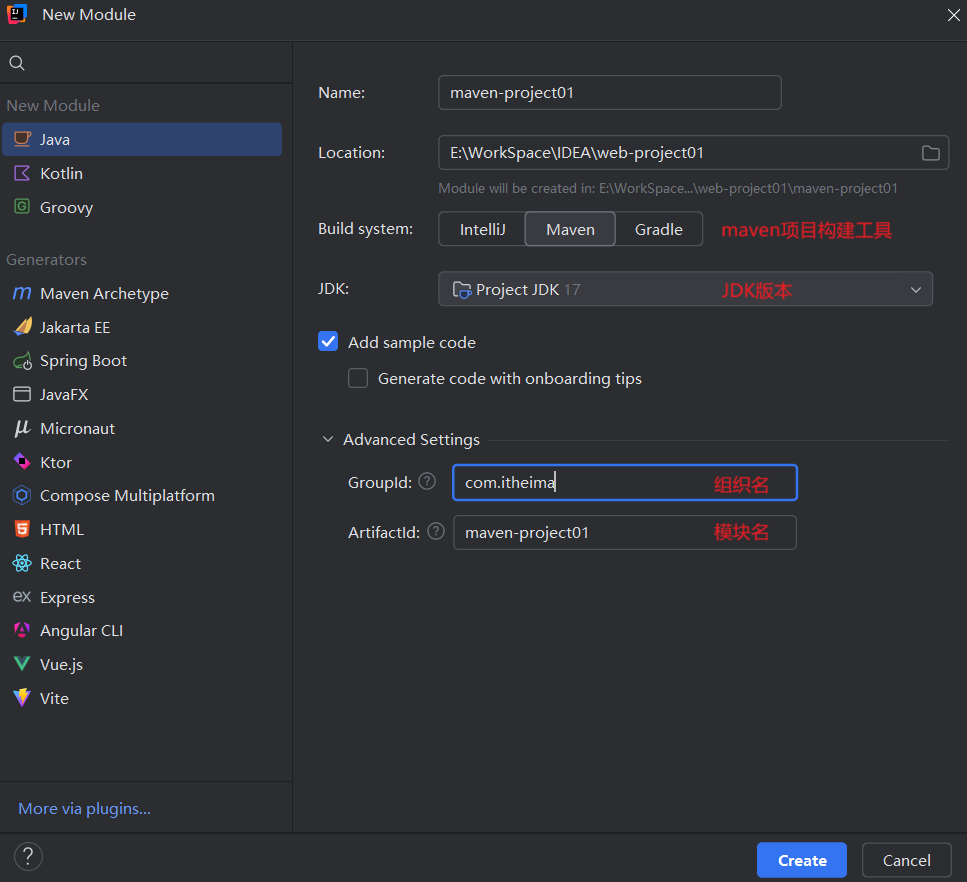The image size is (967, 882).
Task: Open More via plugins link
Action: pos(84,808)
